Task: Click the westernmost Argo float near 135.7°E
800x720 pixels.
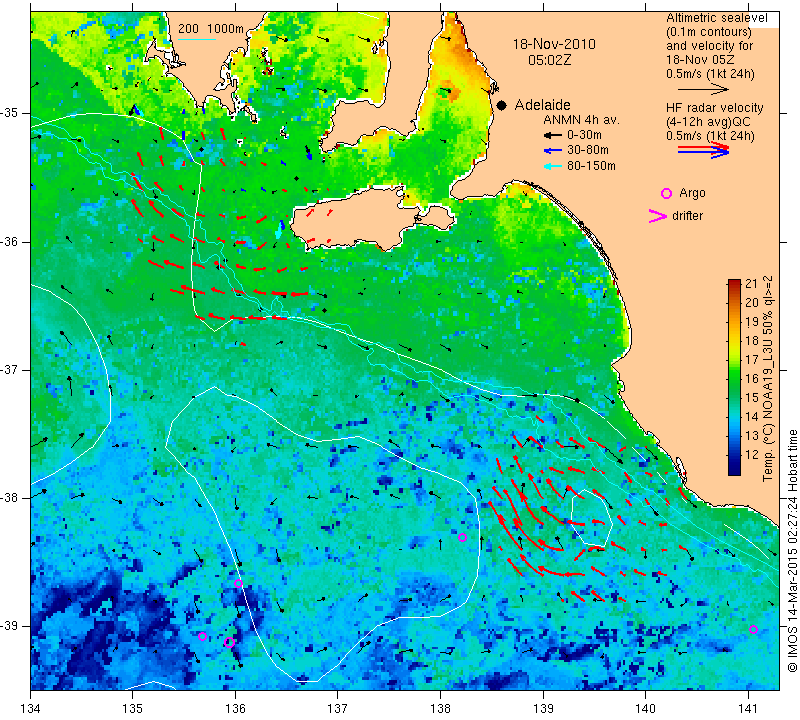Action: pos(202,636)
